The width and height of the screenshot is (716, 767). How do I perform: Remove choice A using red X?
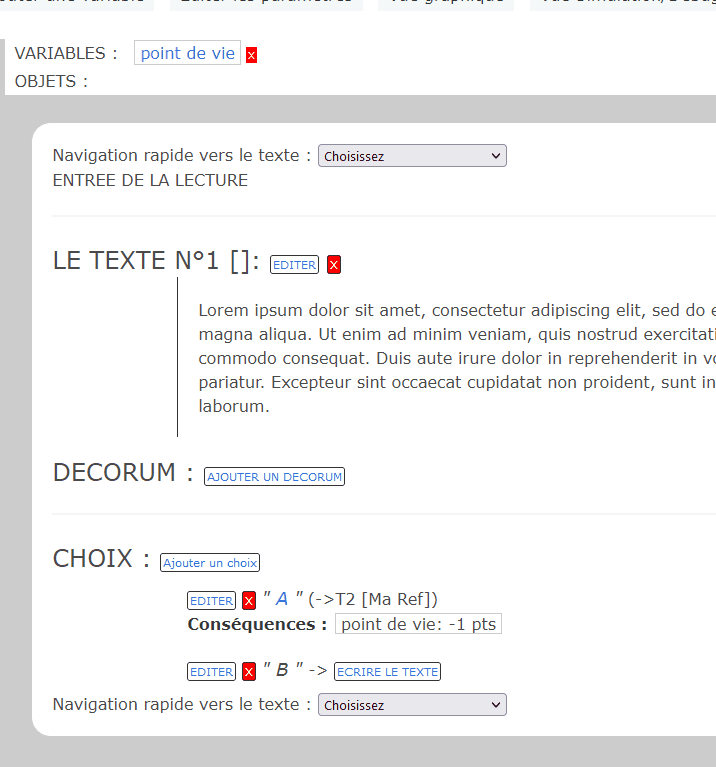[249, 601]
